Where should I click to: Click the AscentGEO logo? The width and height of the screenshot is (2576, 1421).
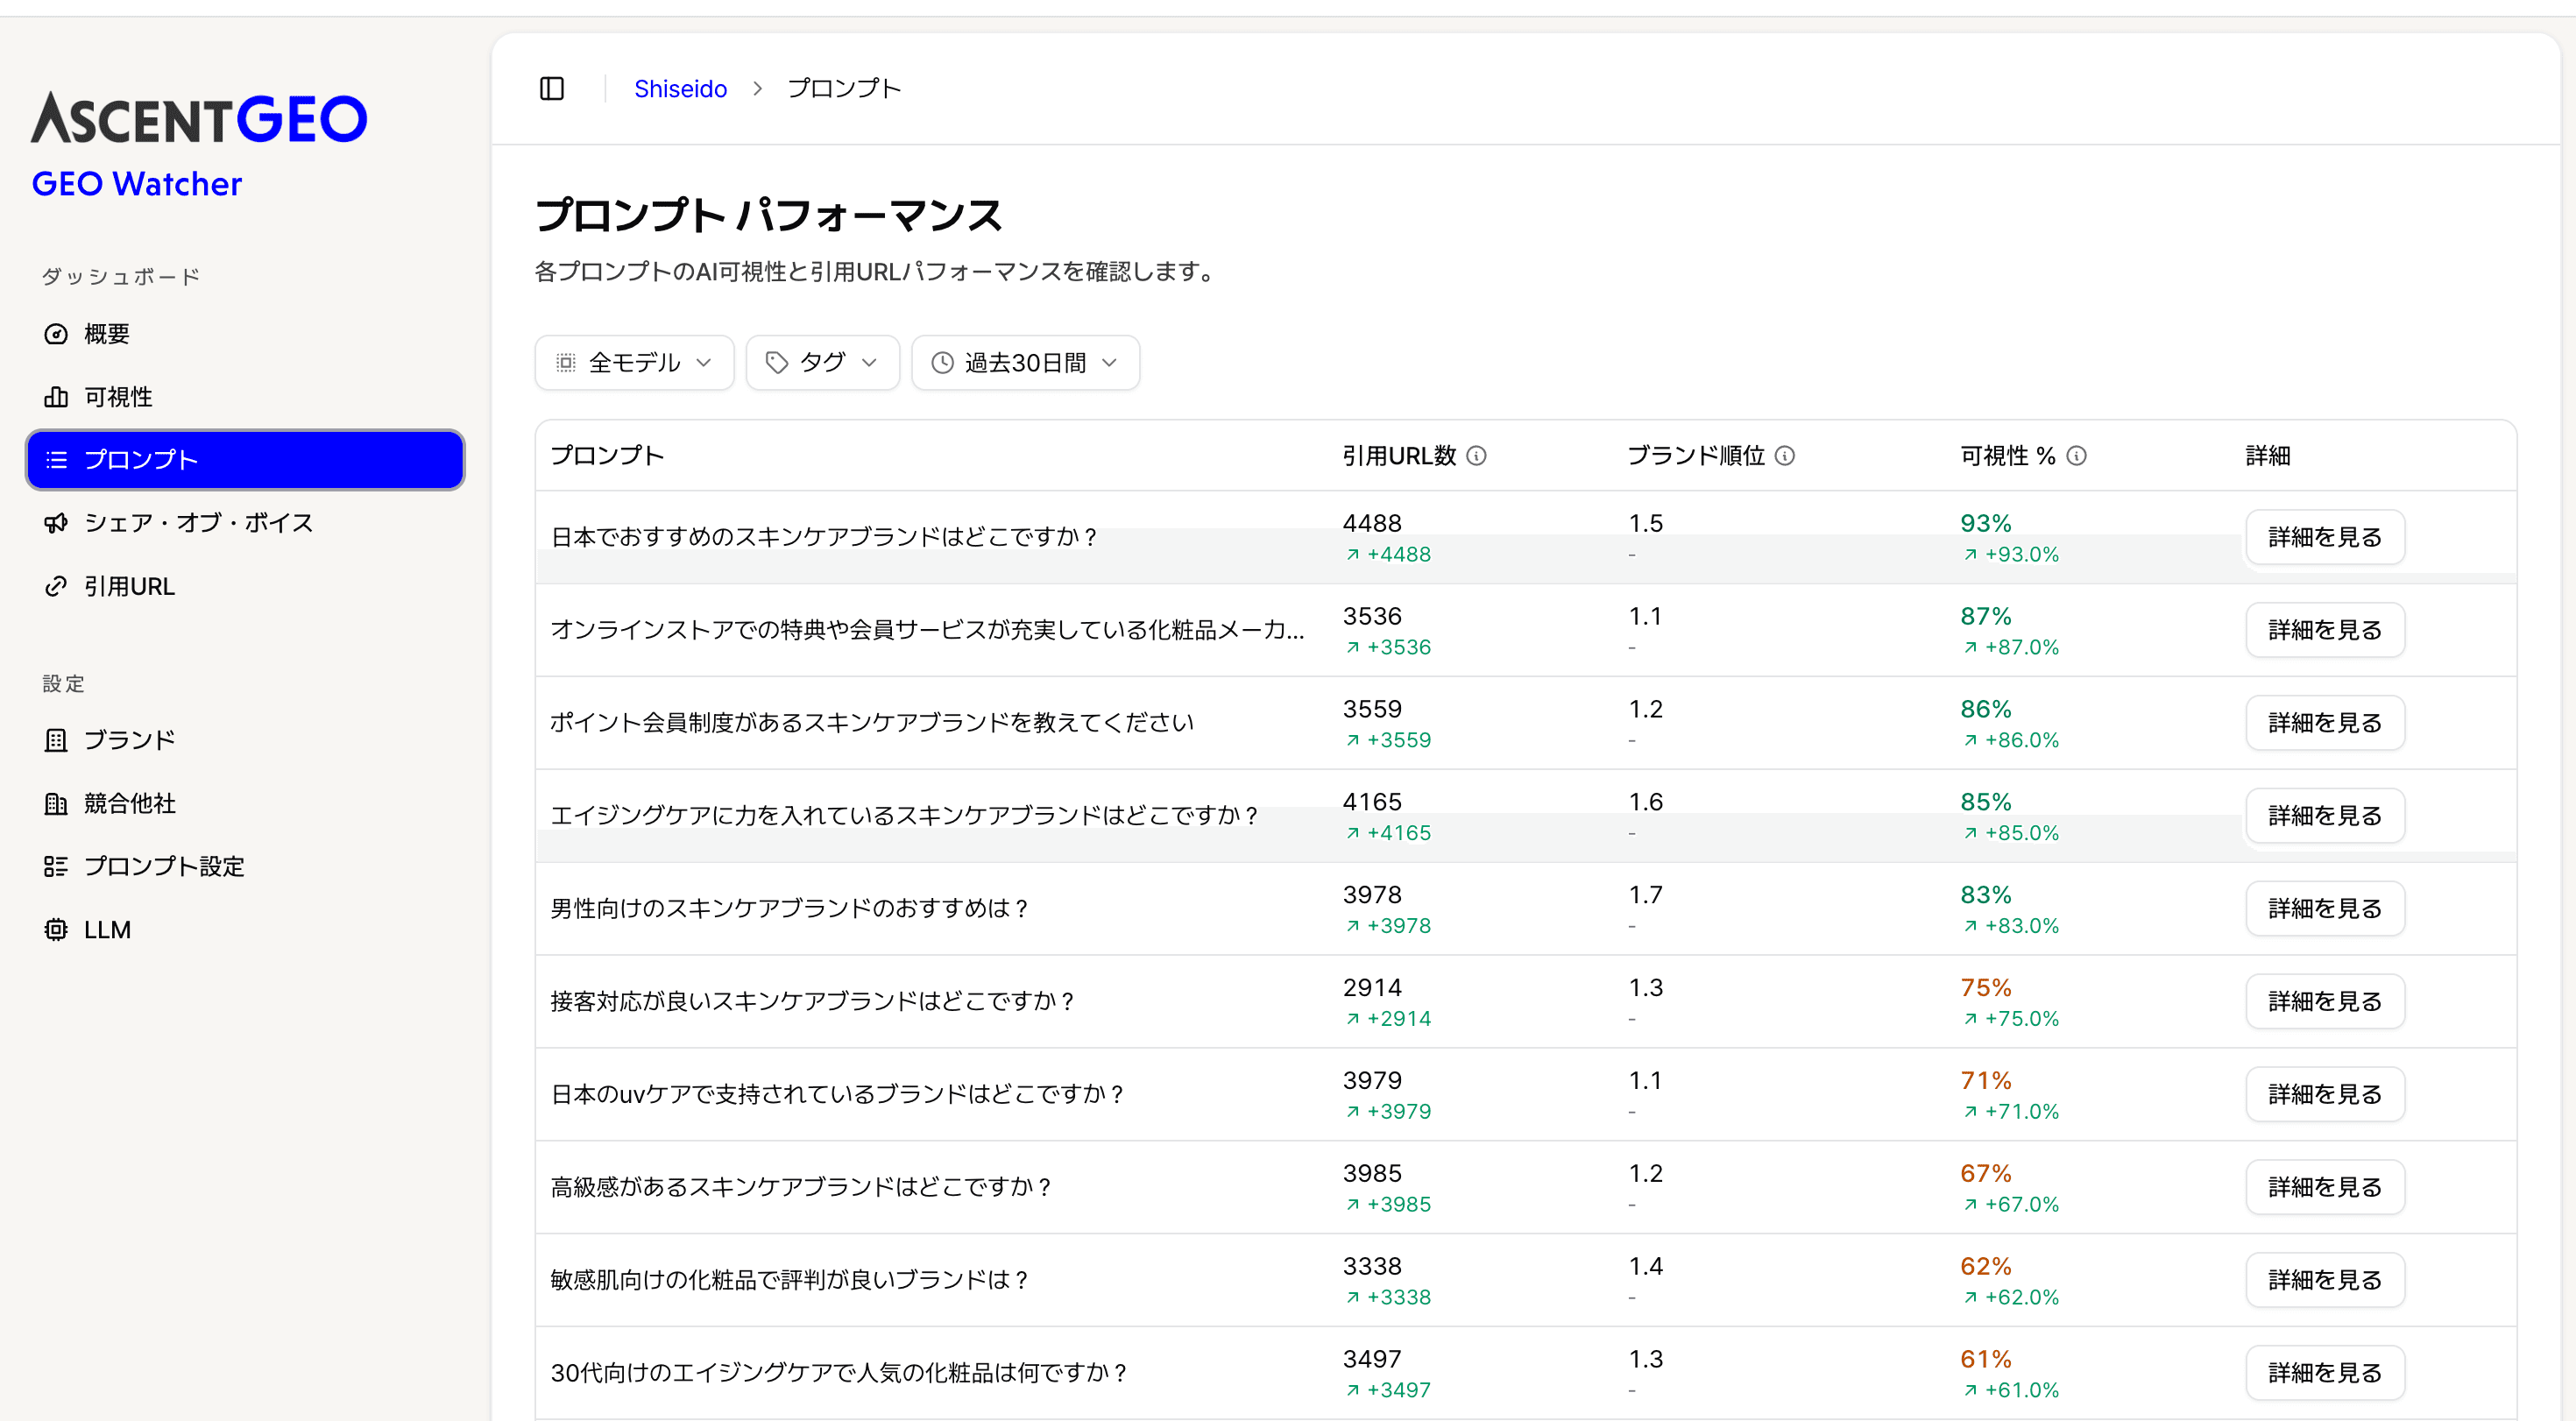pos(199,118)
